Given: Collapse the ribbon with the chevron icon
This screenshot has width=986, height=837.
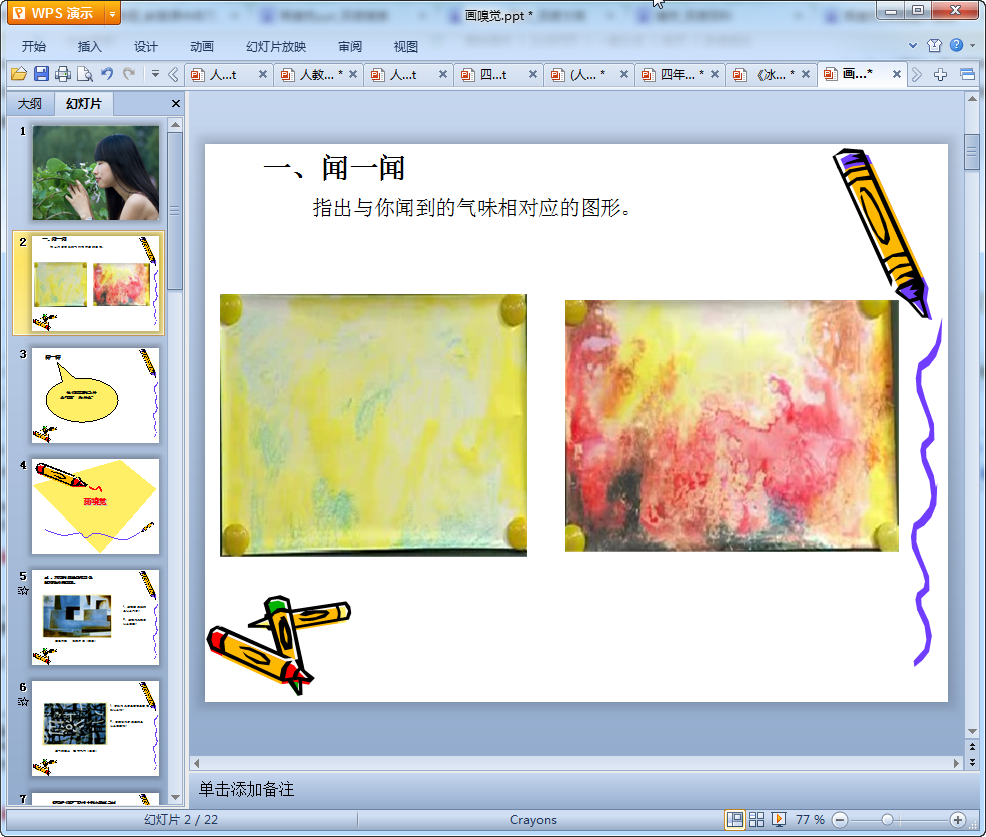Looking at the screenshot, I should pos(913,45).
